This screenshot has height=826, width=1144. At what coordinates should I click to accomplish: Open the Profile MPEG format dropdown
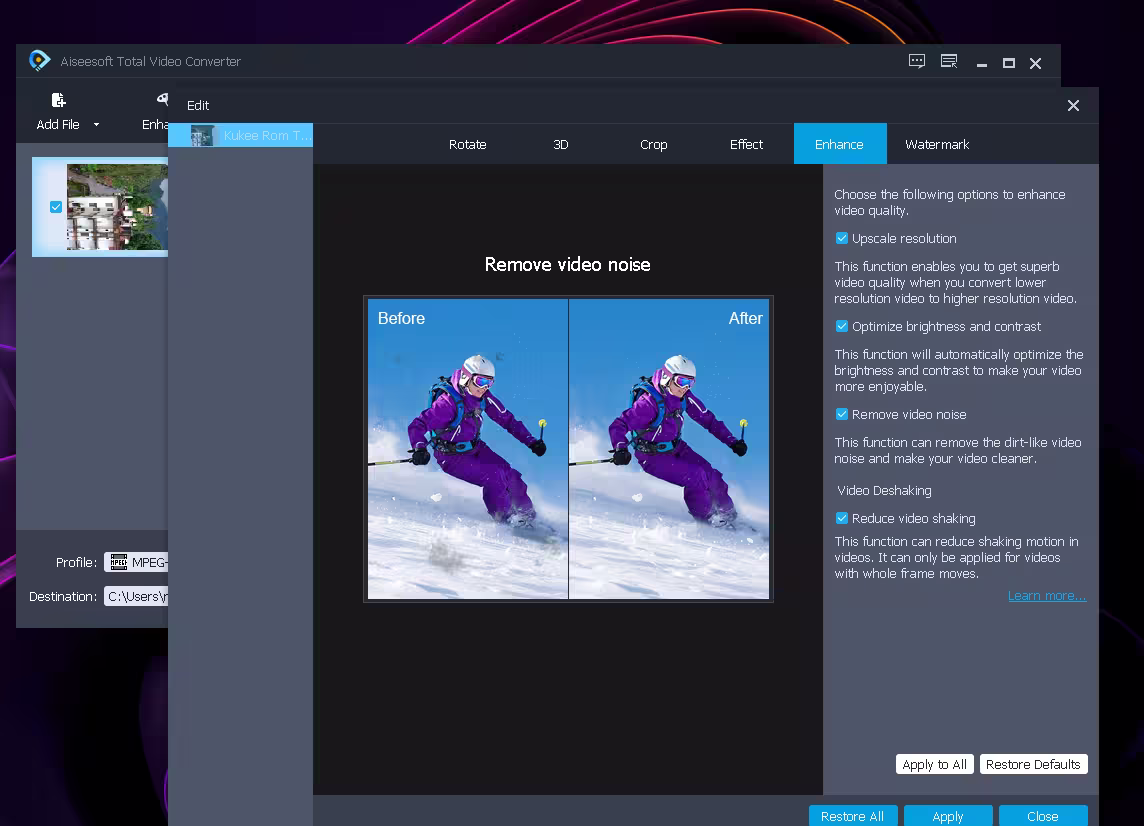point(136,563)
